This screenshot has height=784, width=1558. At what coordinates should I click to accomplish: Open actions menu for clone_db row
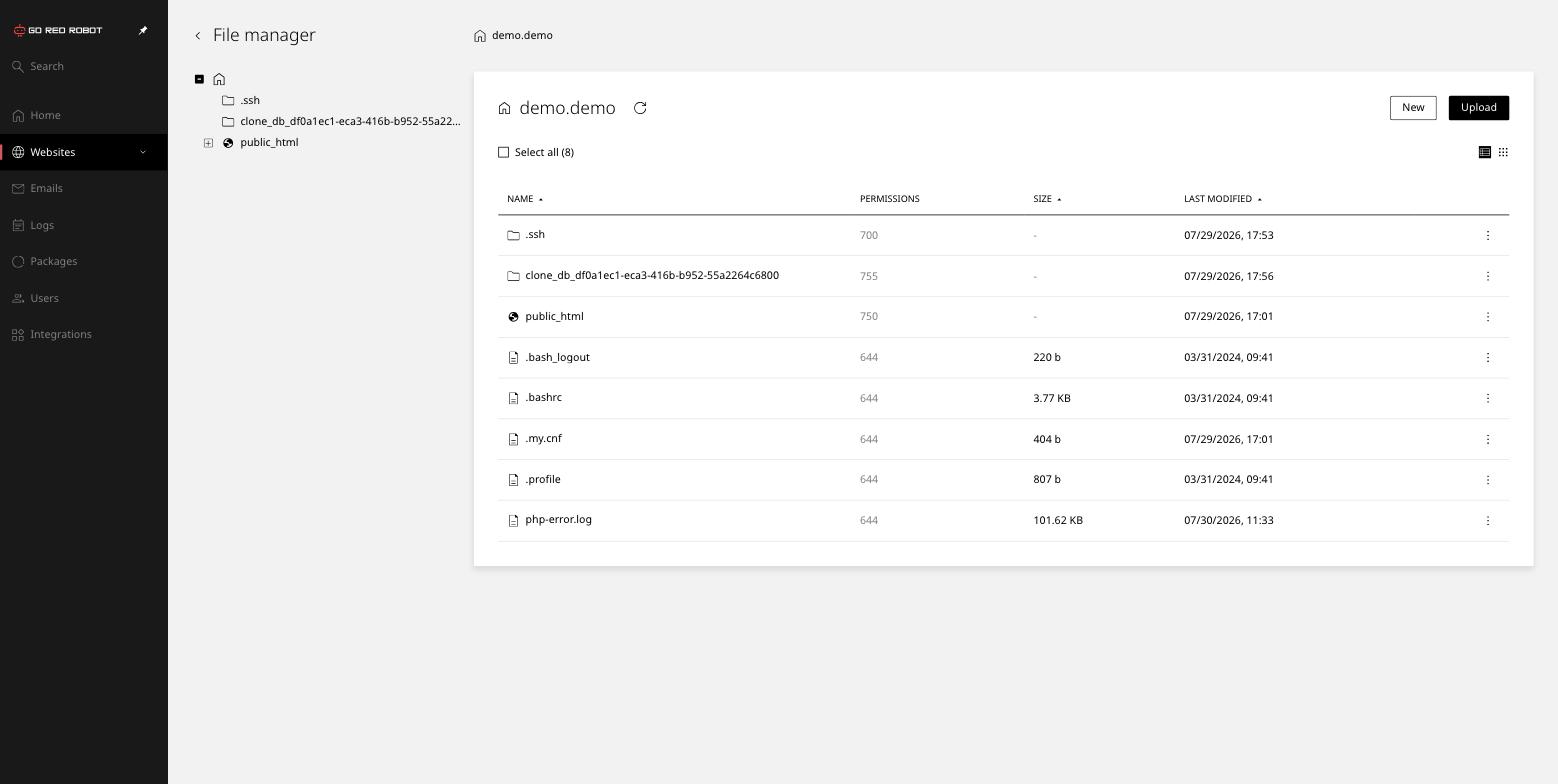coord(1488,276)
